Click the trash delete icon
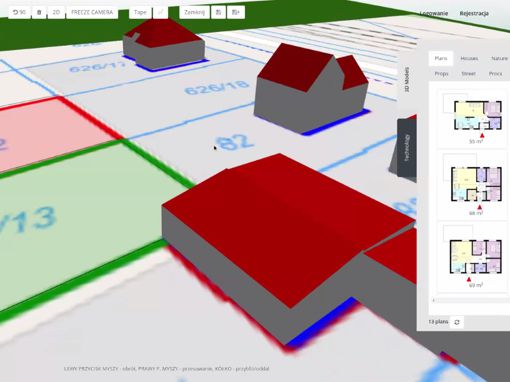510x382 pixels. (39, 12)
